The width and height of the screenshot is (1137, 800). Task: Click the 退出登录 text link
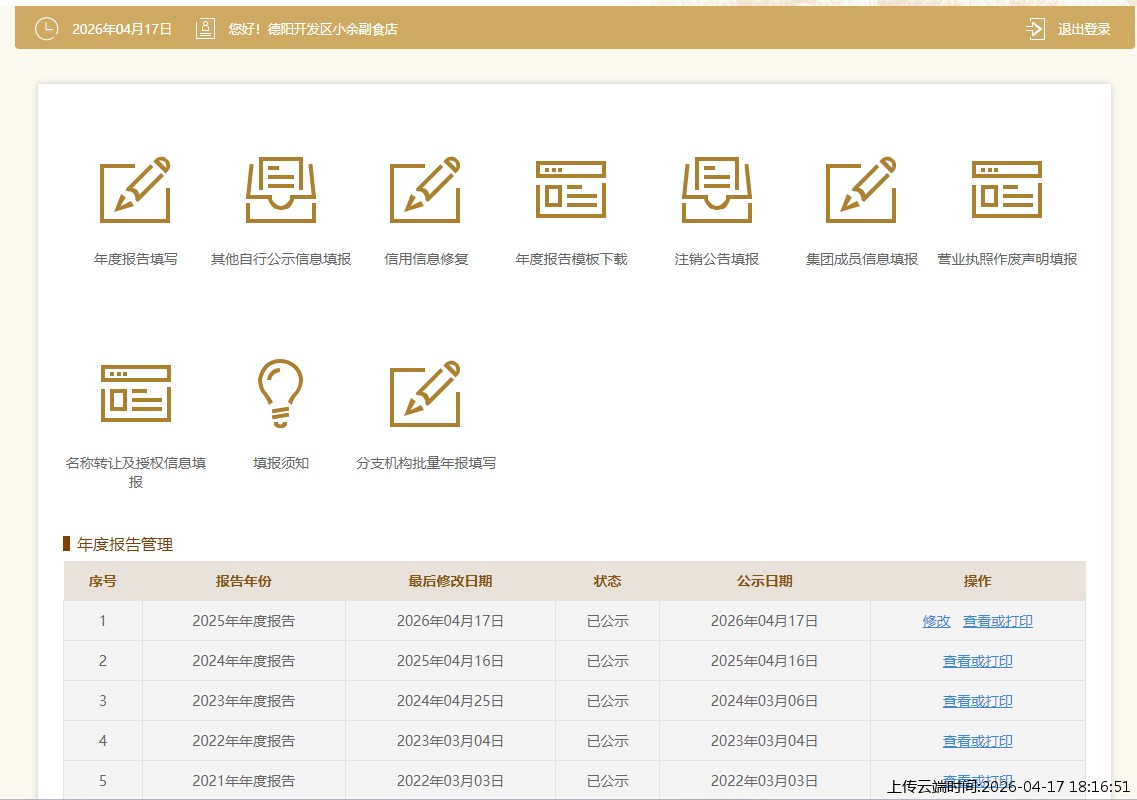point(1084,29)
